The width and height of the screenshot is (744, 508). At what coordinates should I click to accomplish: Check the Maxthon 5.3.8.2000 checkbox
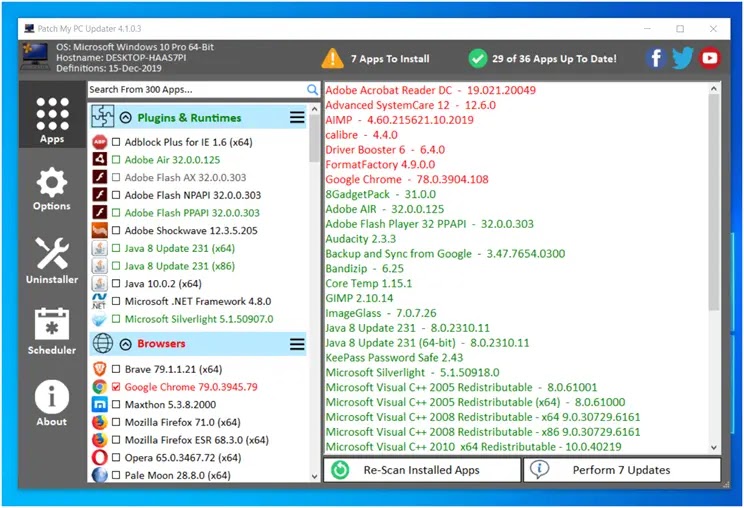tap(116, 405)
